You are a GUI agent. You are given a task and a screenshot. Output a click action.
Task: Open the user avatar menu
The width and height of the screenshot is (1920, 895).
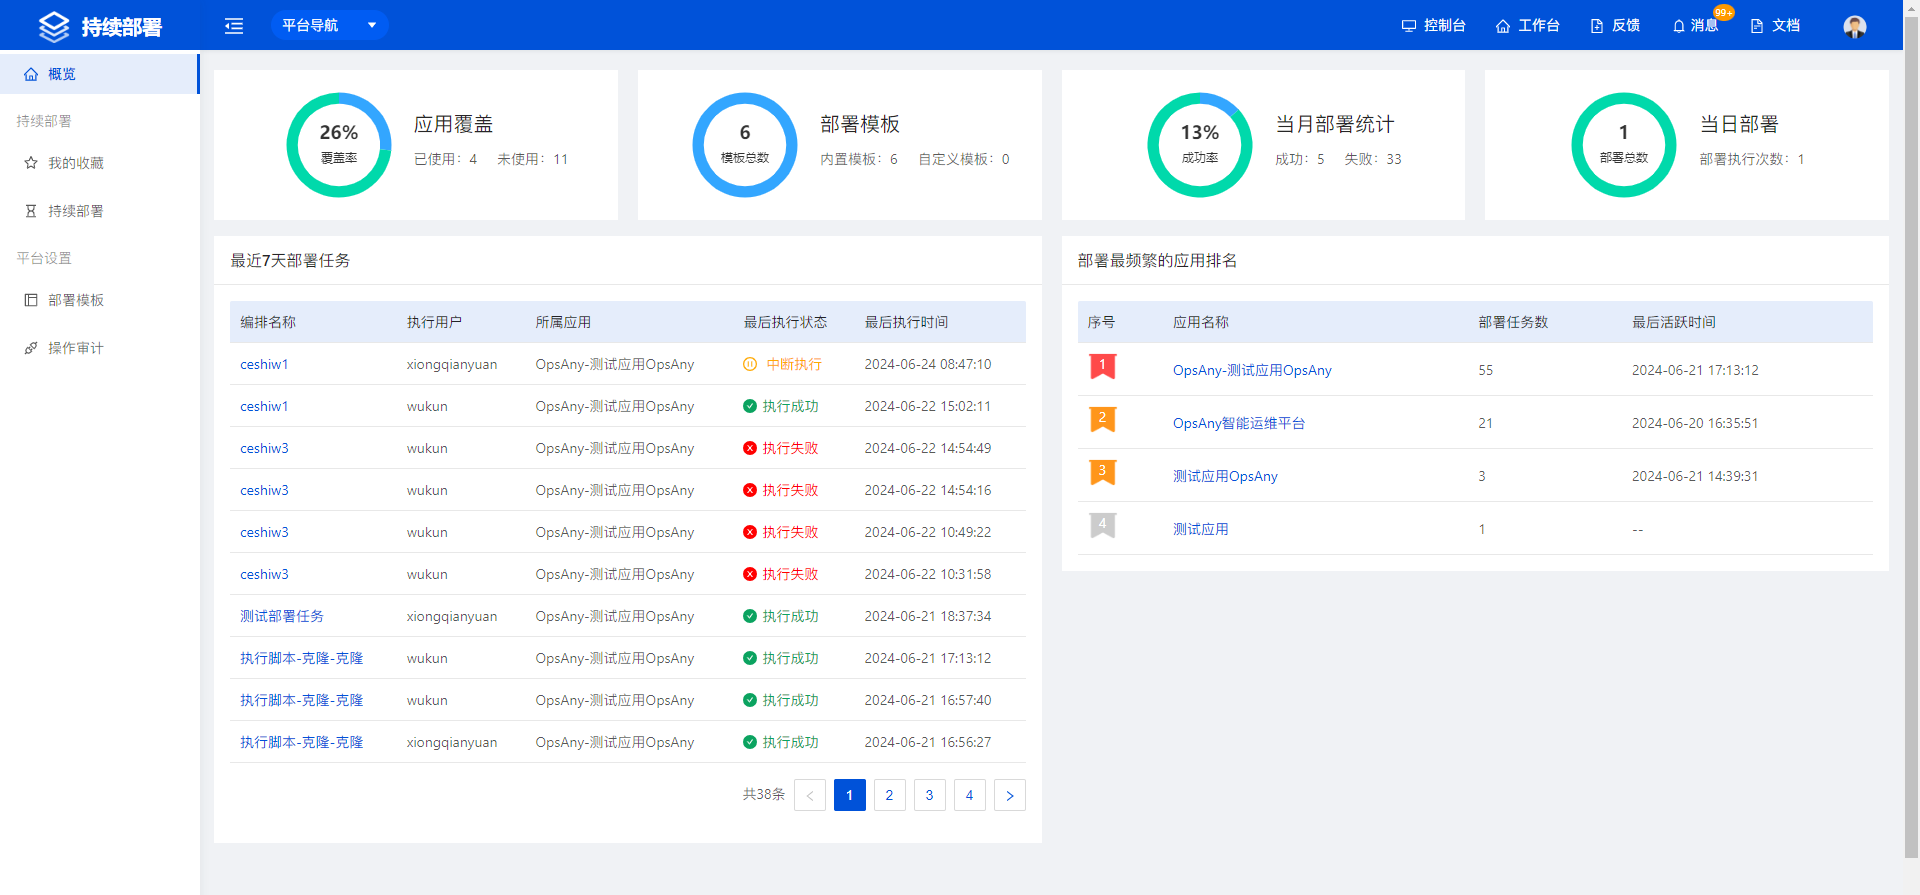1855,26
